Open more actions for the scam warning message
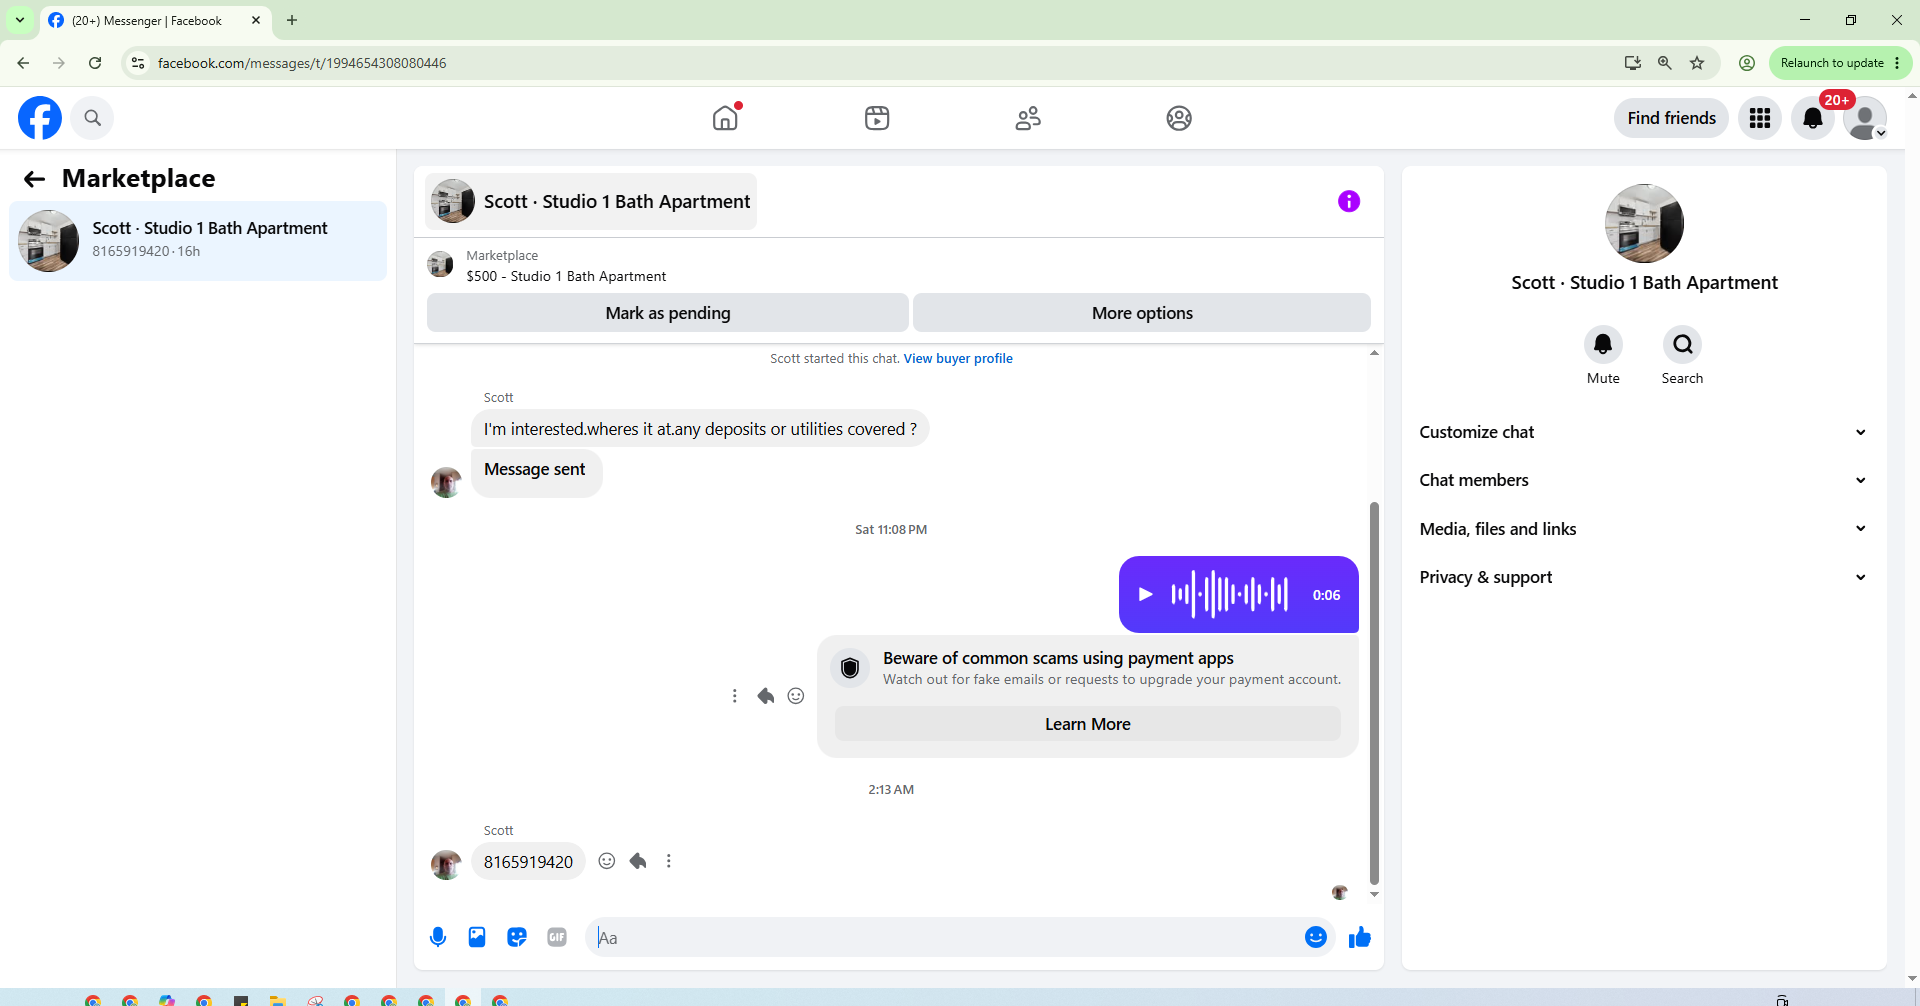Image resolution: width=1920 pixels, height=1006 pixels. pos(735,696)
